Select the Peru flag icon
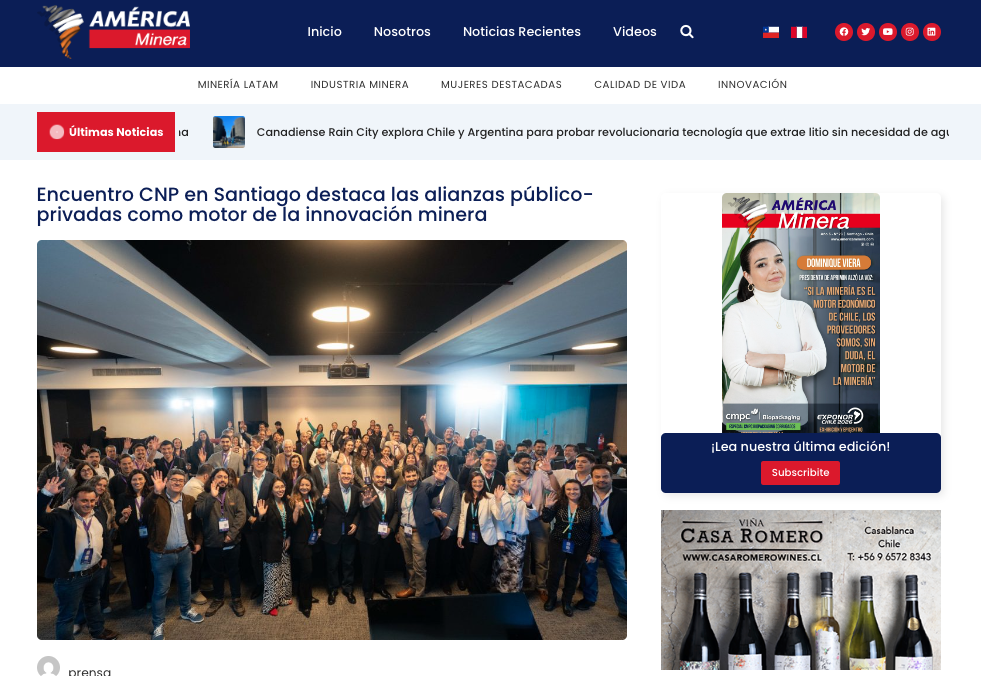Image resolution: width=981 pixels, height=676 pixels. point(799,32)
